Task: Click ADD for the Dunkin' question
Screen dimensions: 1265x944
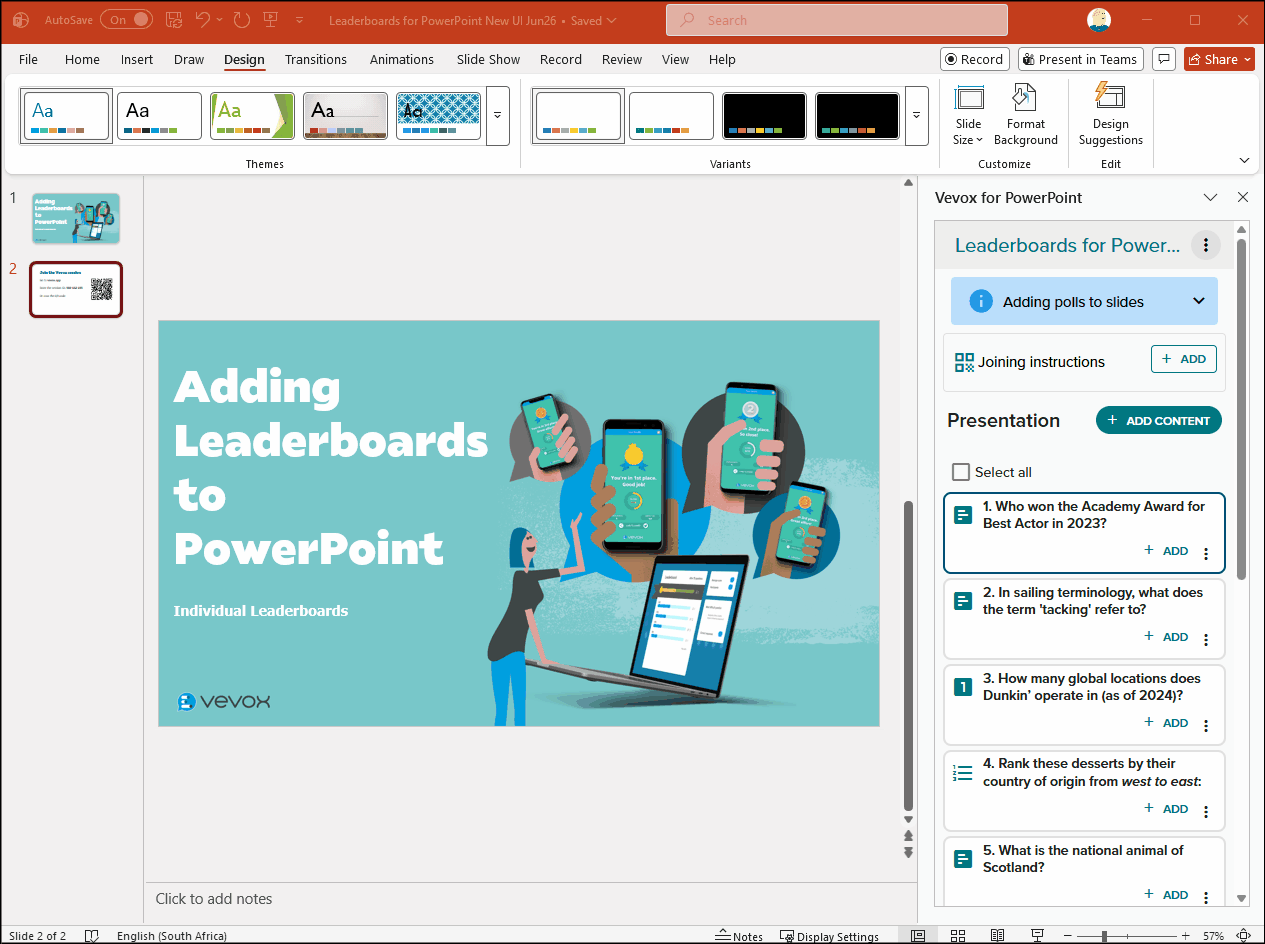Action: coord(1166,723)
